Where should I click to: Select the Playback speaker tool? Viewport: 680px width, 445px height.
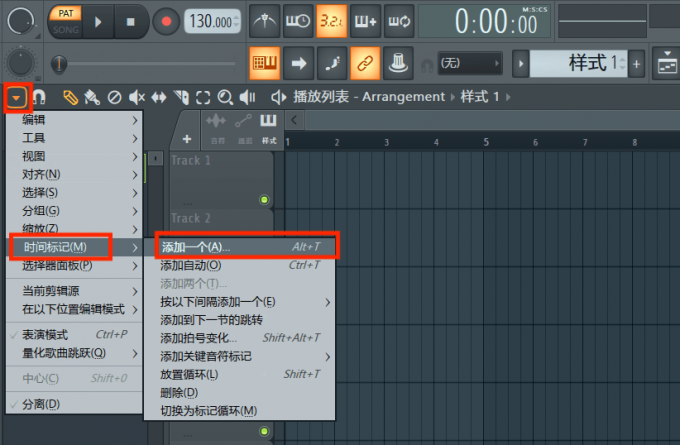(x=248, y=97)
